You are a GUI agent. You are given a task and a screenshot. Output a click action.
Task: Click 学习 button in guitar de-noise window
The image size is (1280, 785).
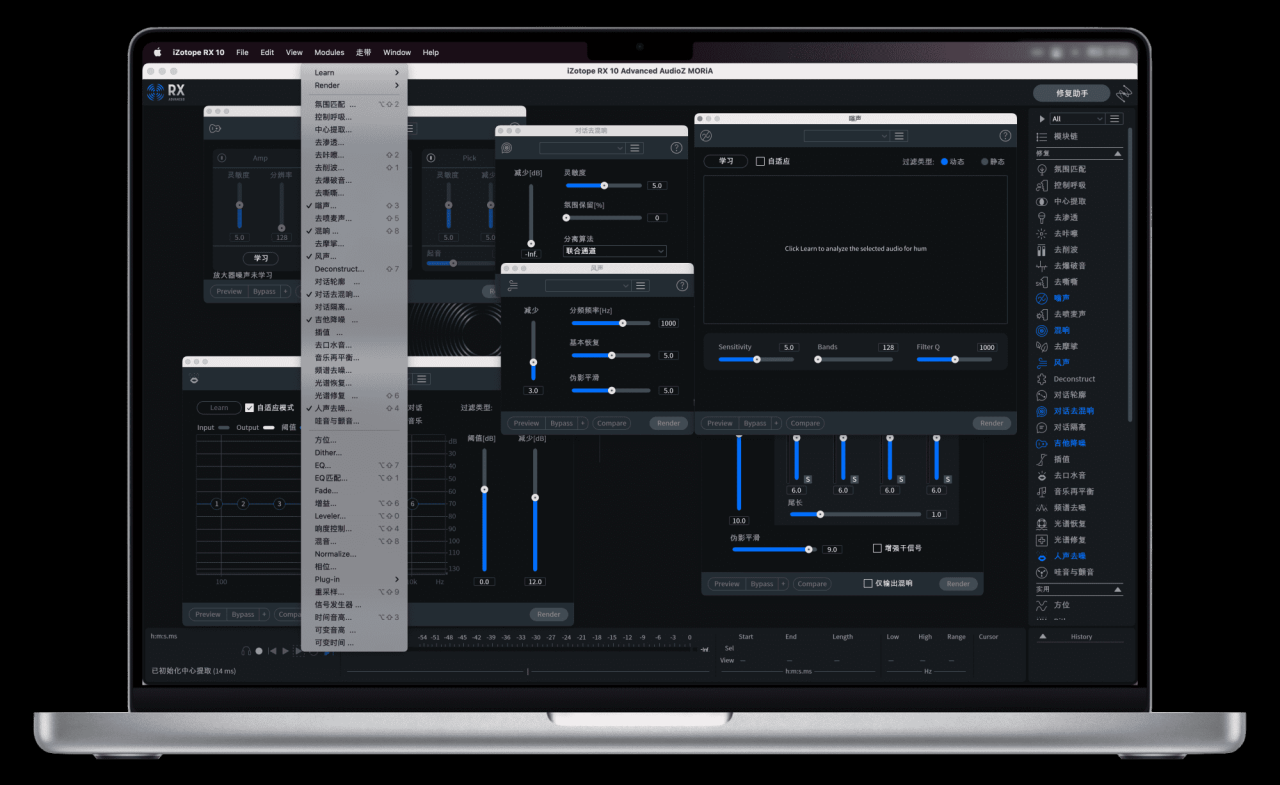(x=261, y=258)
